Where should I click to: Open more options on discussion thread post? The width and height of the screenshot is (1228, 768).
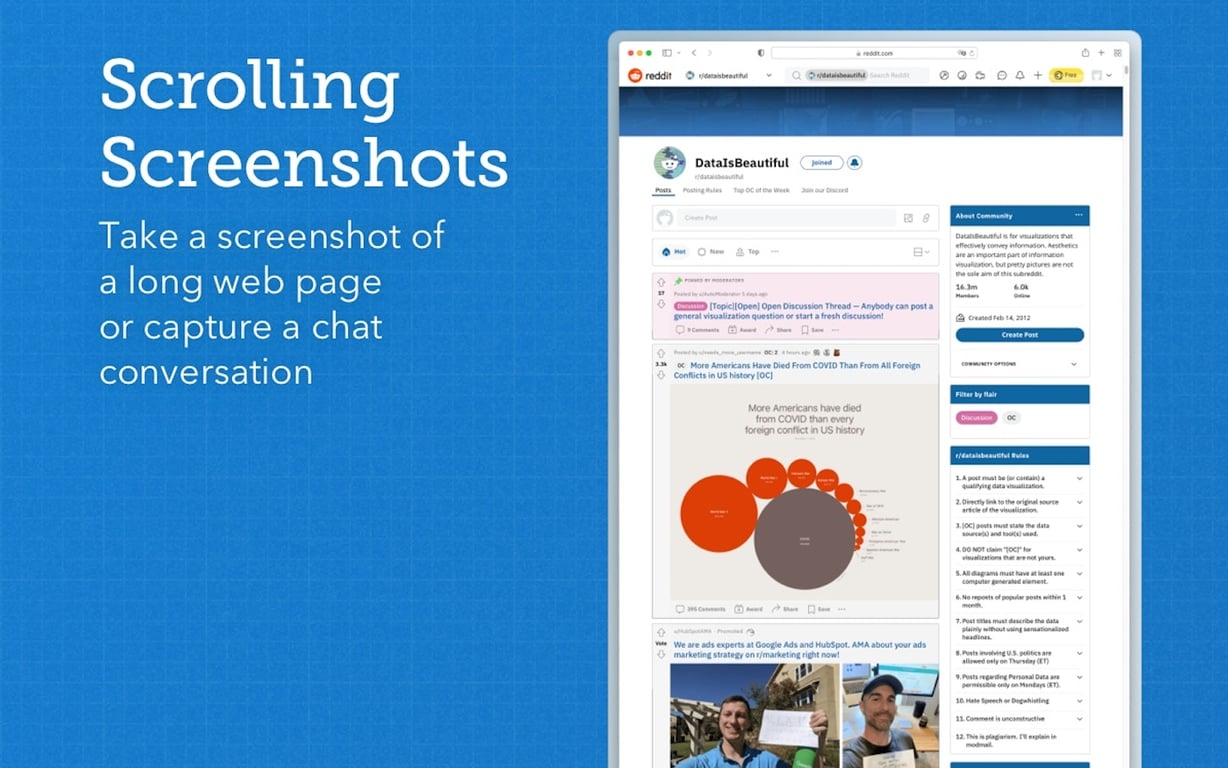point(836,329)
